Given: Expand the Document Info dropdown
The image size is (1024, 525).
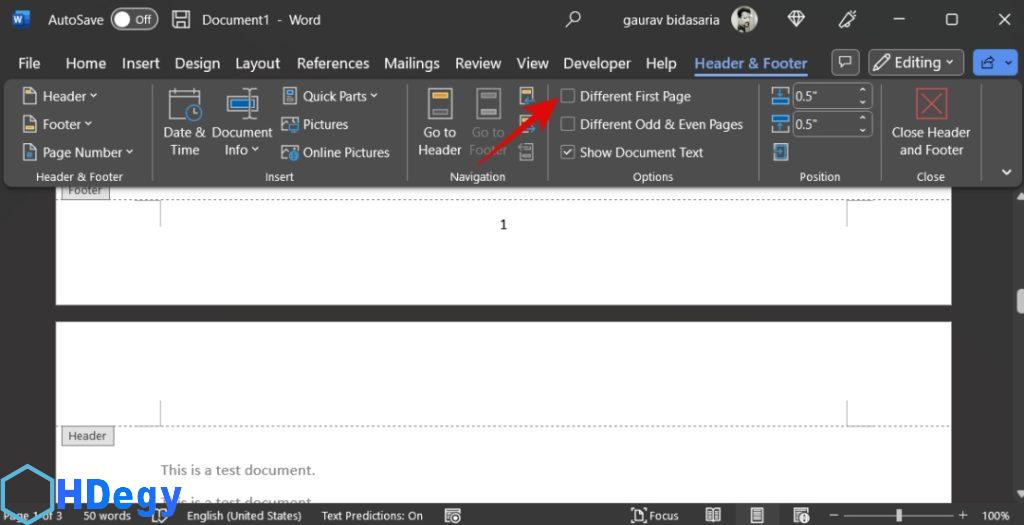Looking at the screenshot, I should (242, 140).
